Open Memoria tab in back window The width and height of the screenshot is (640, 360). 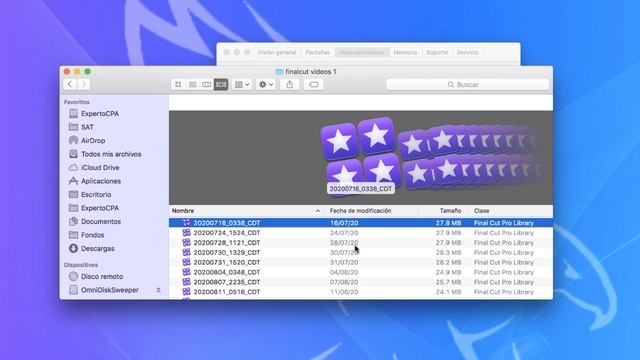405,52
